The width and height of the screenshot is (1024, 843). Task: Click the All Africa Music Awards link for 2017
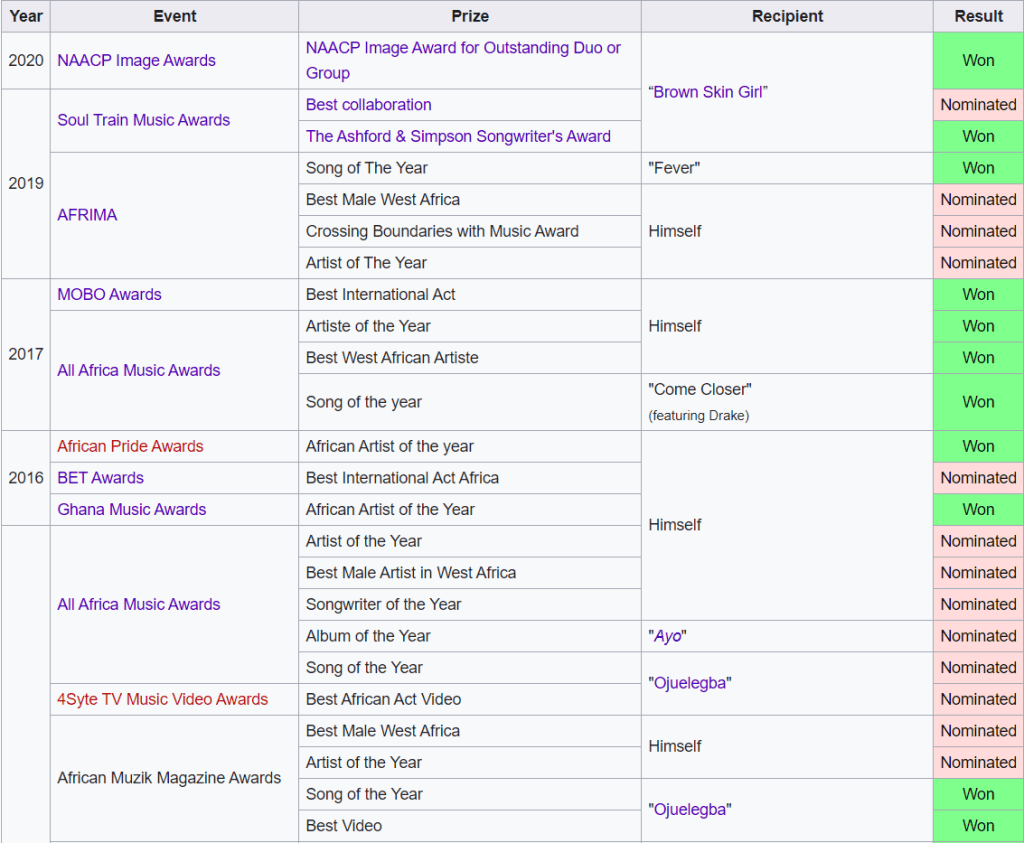138,370
